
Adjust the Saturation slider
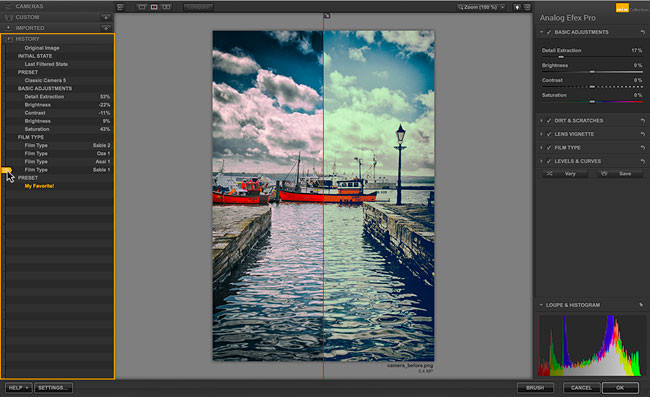(x=592, y=102)
